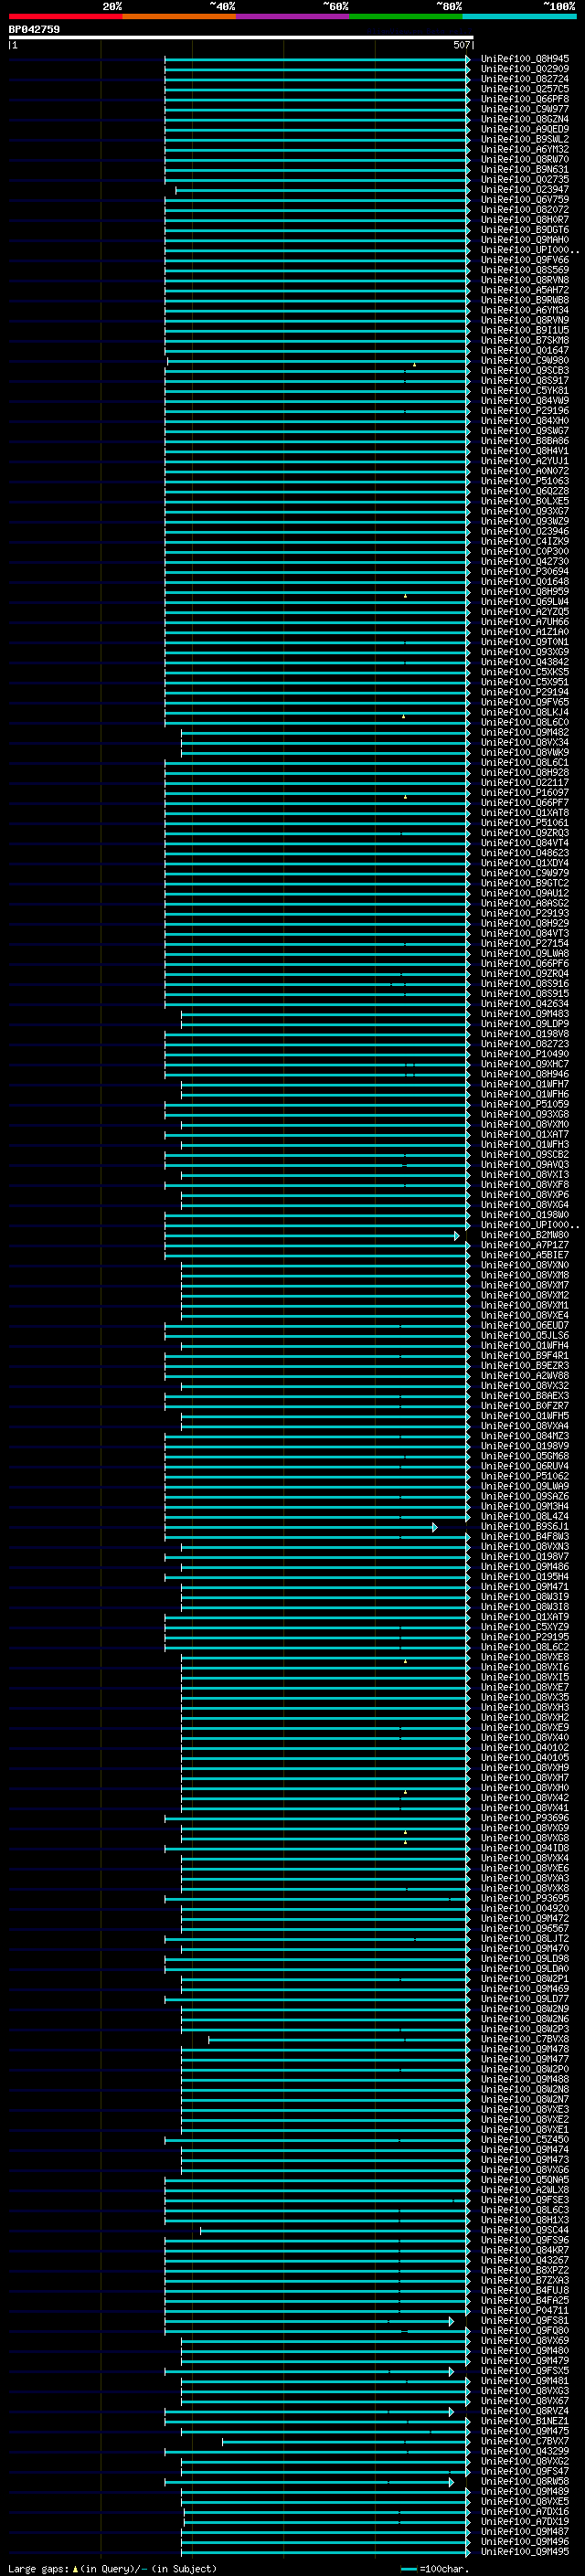Select the label UniRef100_B9SWL2
The image size is (585, 2576).
point(525,139)
